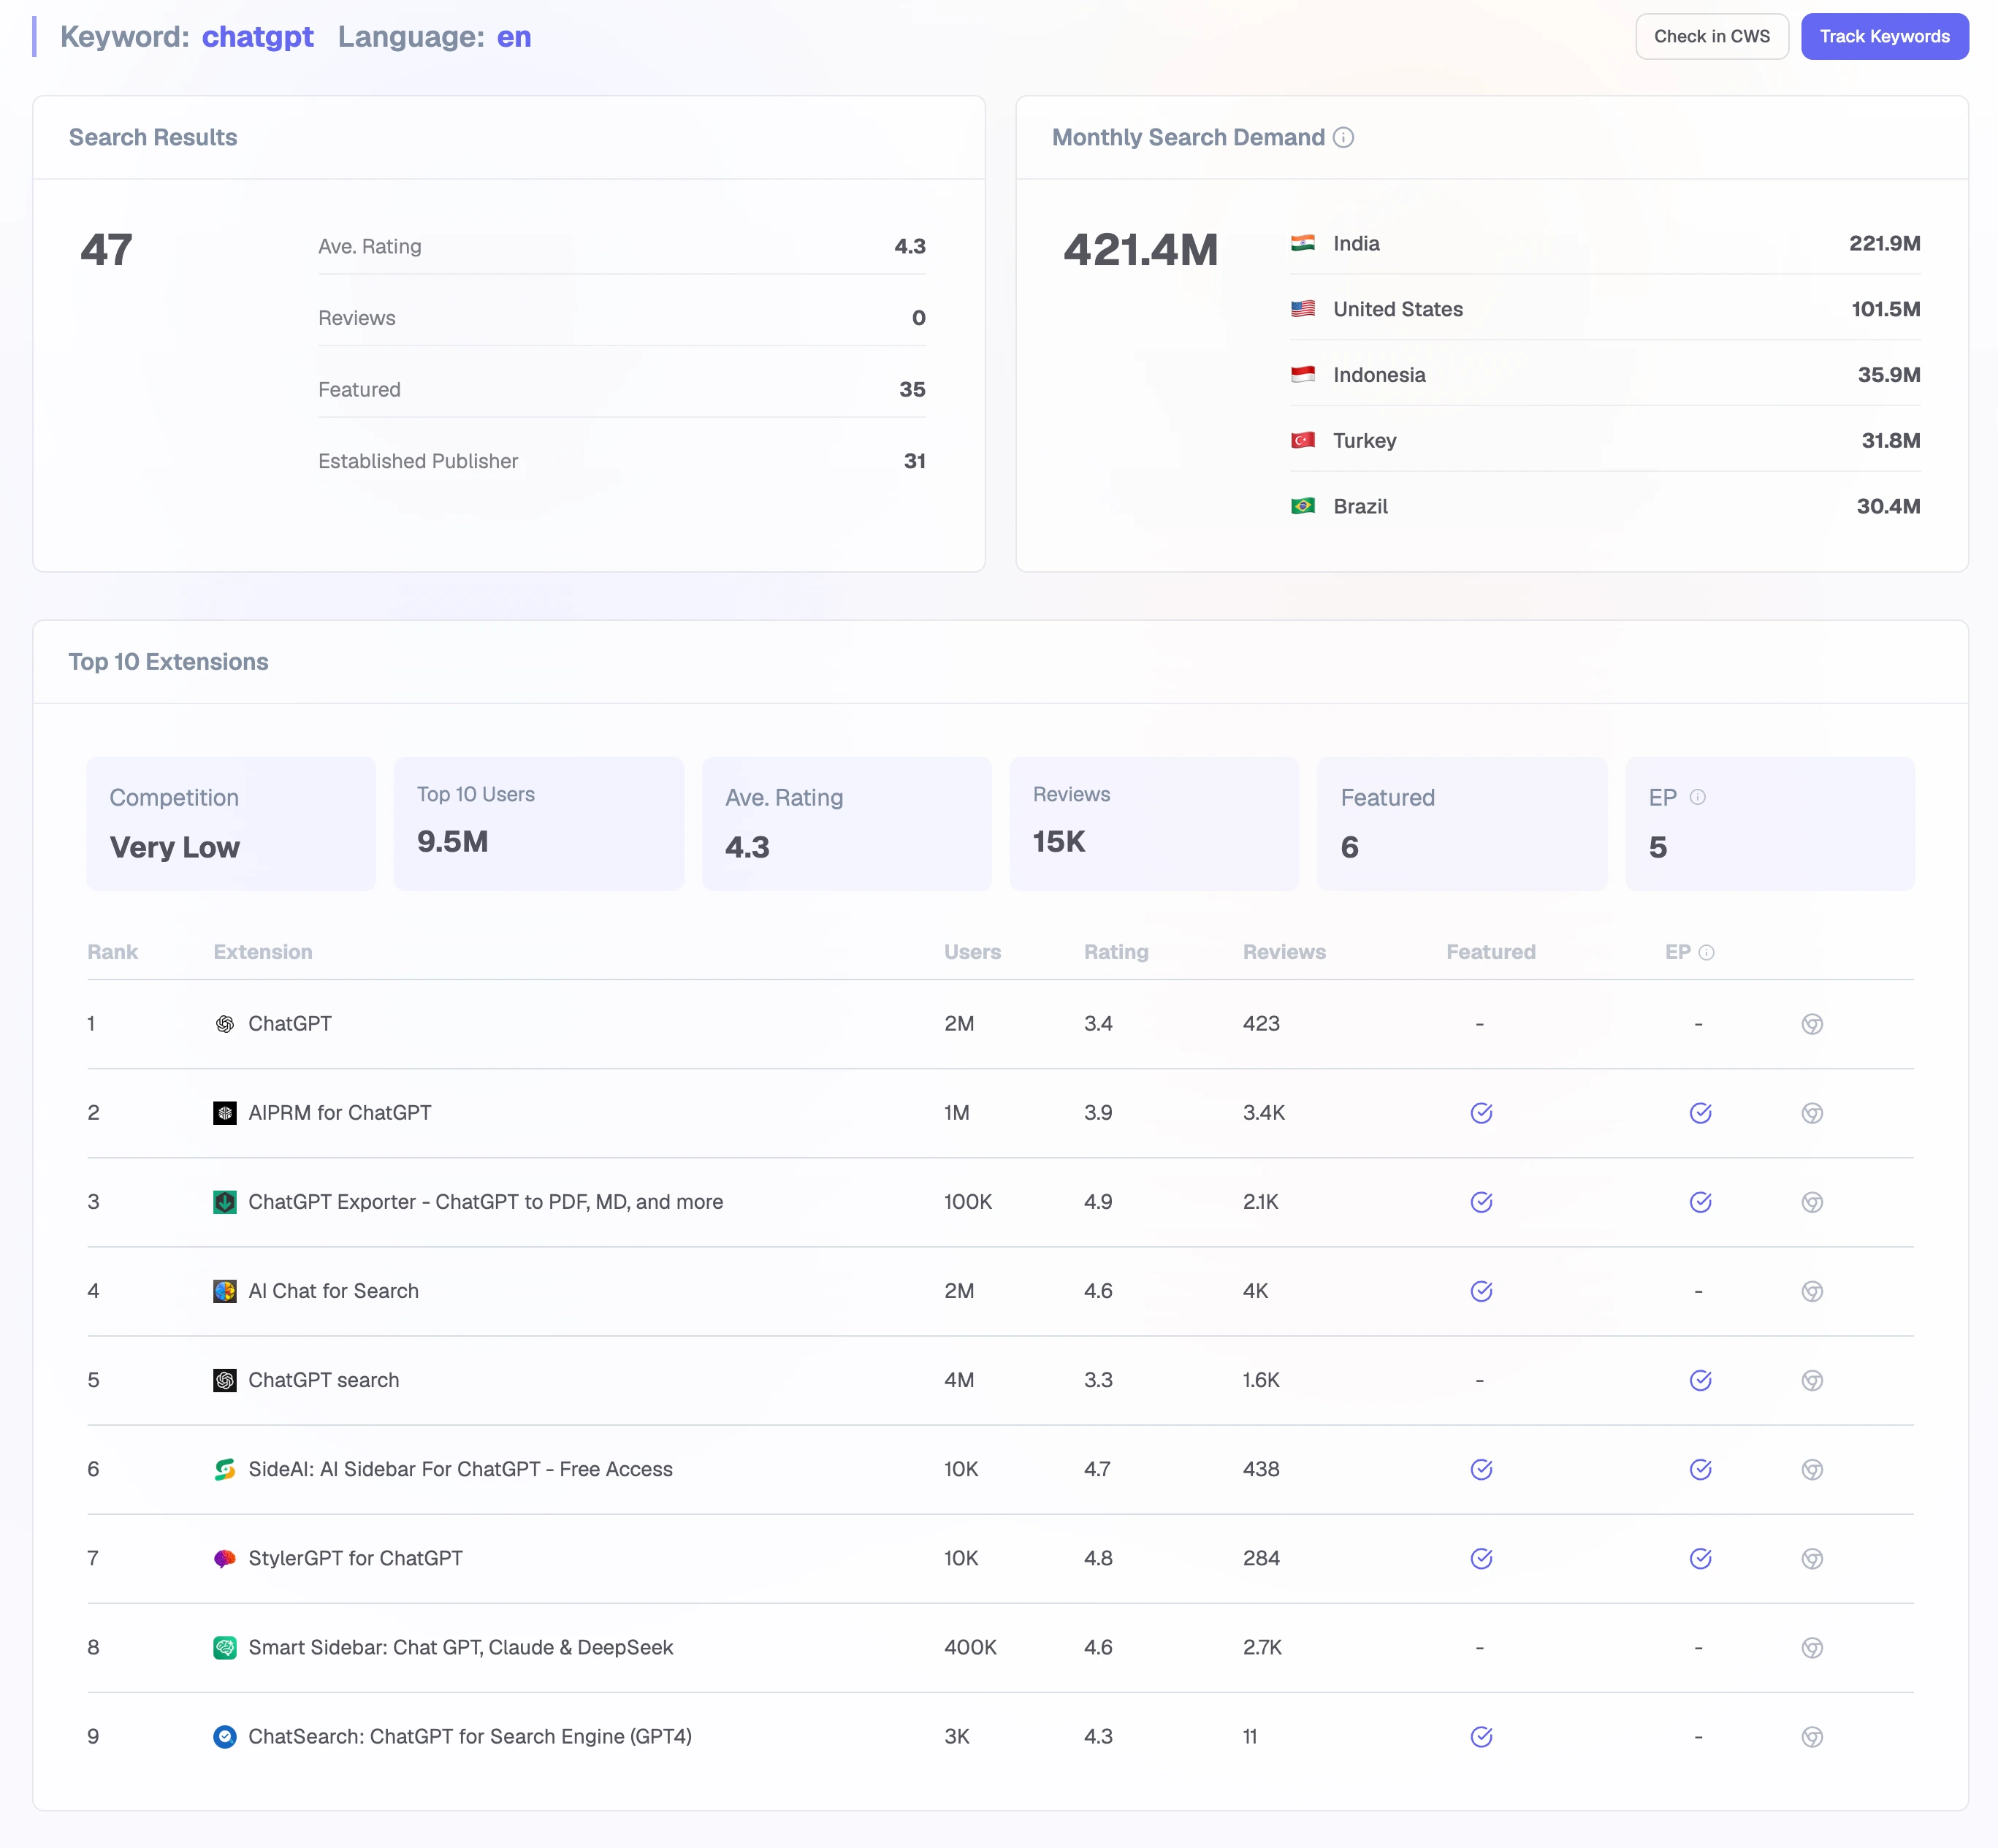
Task: Click the India flag icon
Action: (1302, 243)
